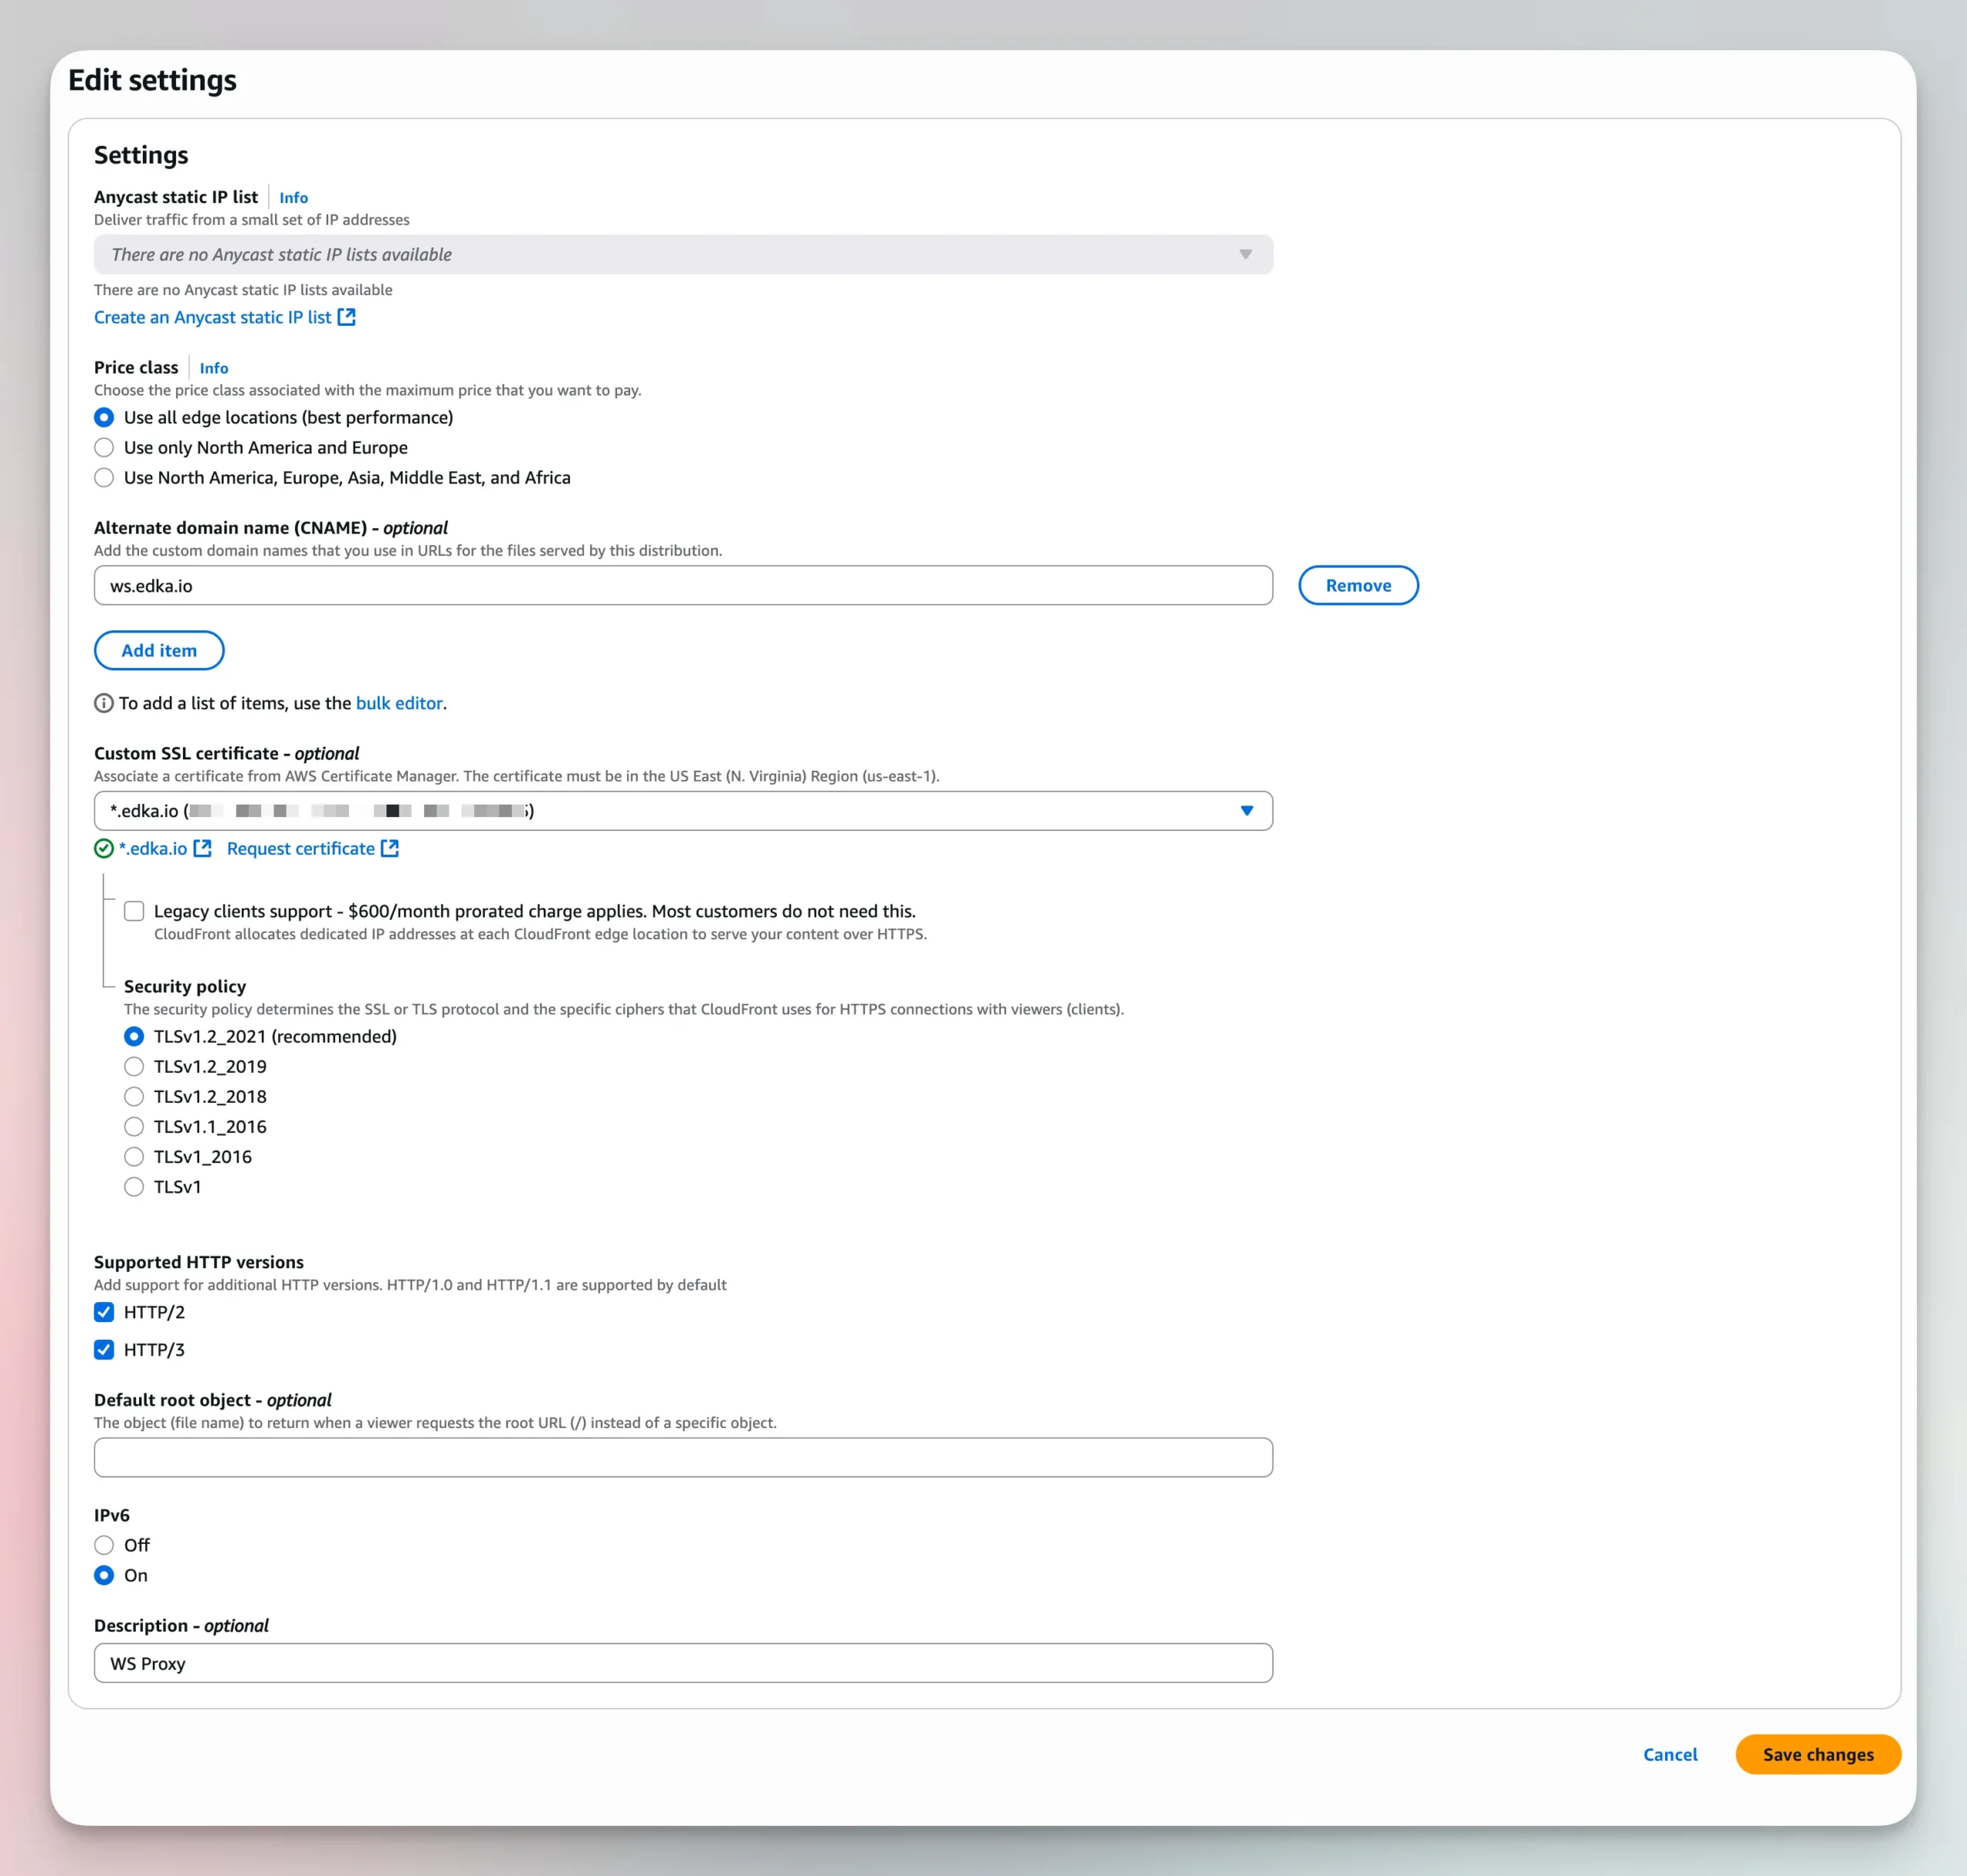The height and width of the screenshot is (1876, 1967).
Task: Click green checkmark icon beside *.edka.io certificate
Action: point(104,848)
